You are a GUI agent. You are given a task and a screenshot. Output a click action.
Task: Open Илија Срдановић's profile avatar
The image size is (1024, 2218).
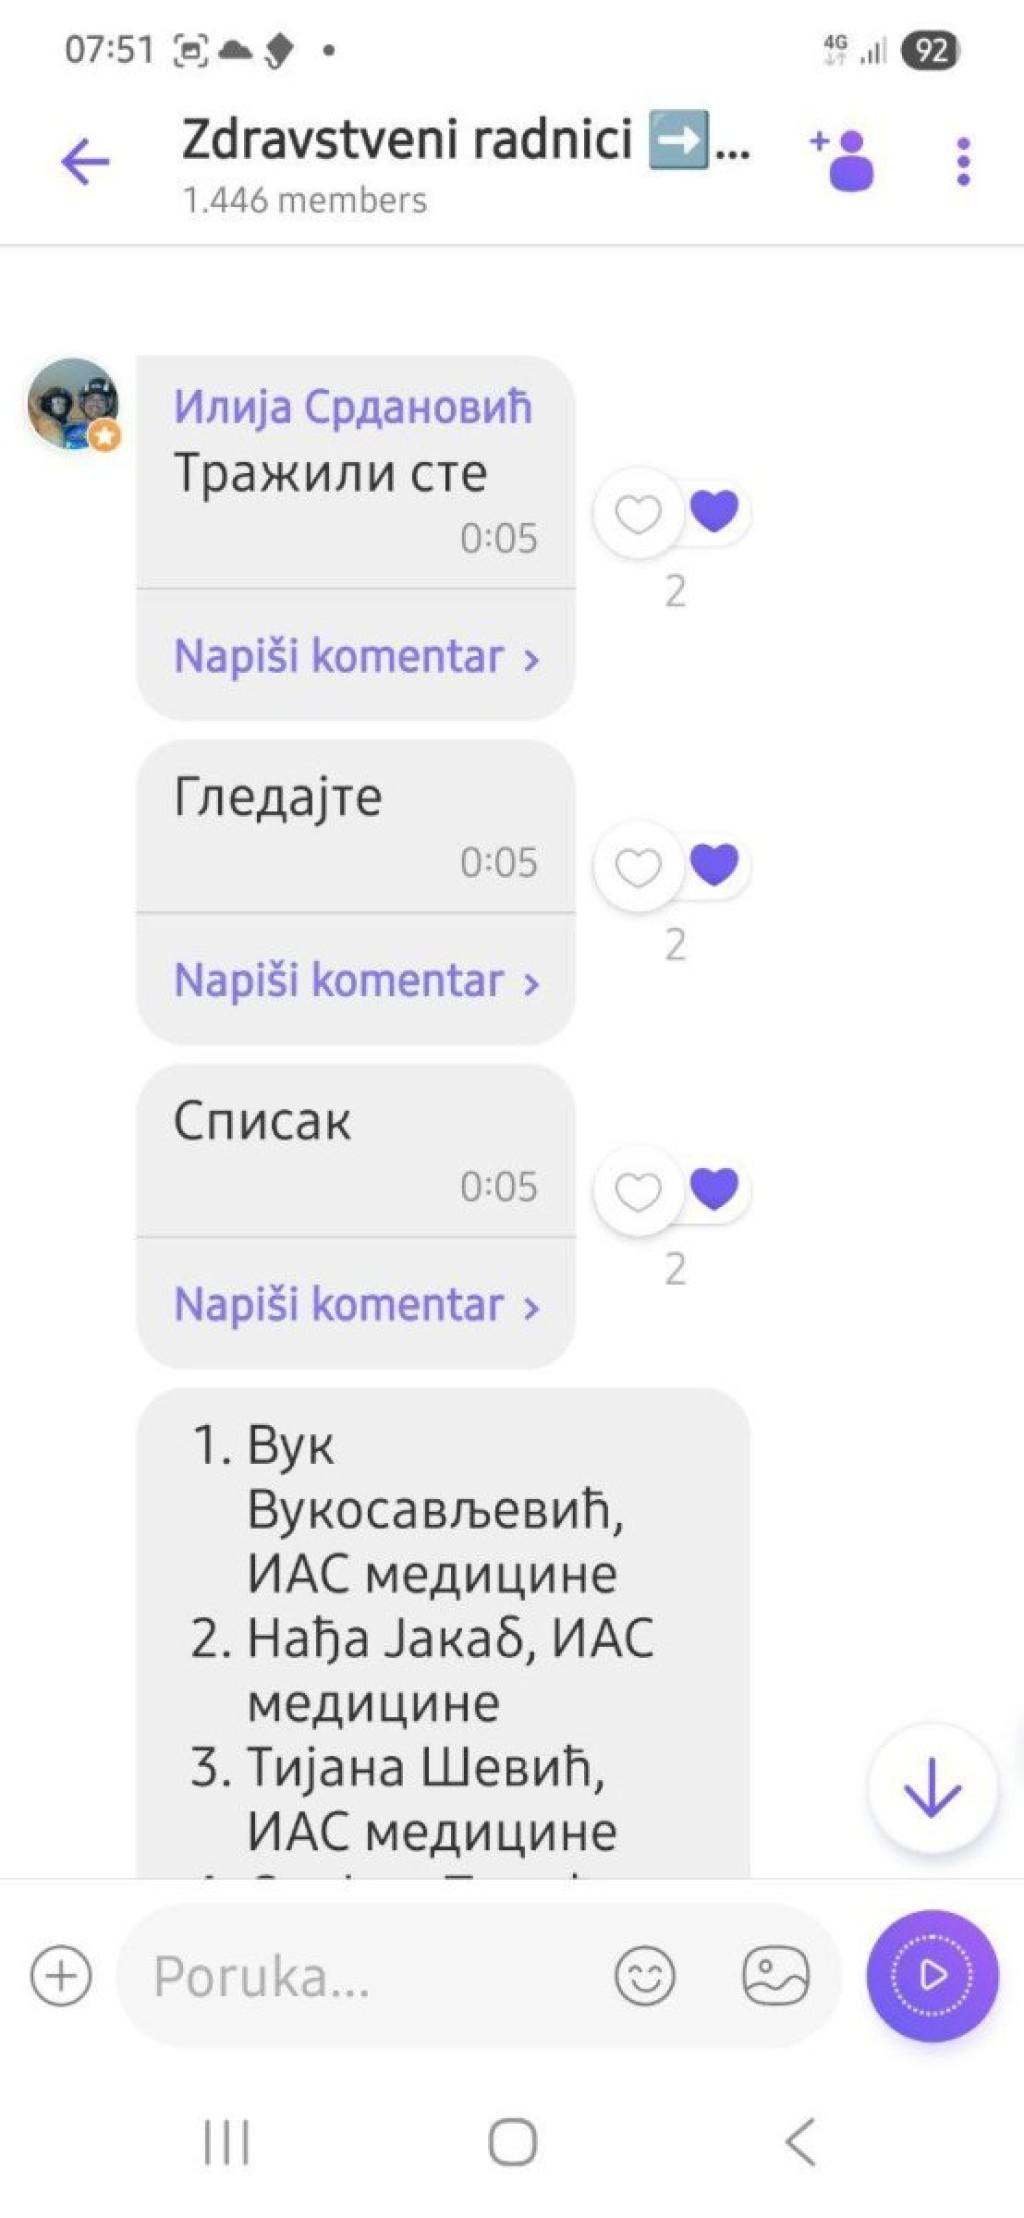(73, 404)
